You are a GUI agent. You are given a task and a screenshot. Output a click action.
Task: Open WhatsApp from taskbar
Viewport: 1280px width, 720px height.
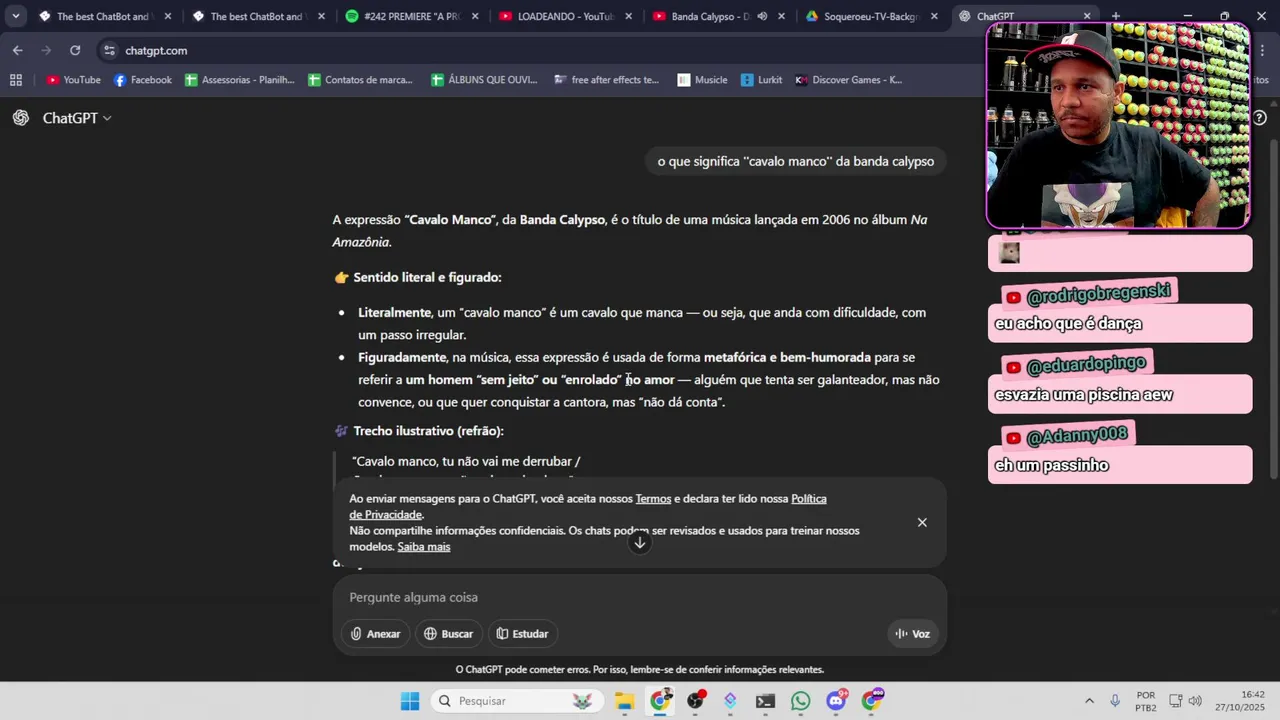(x=800, y=701)
